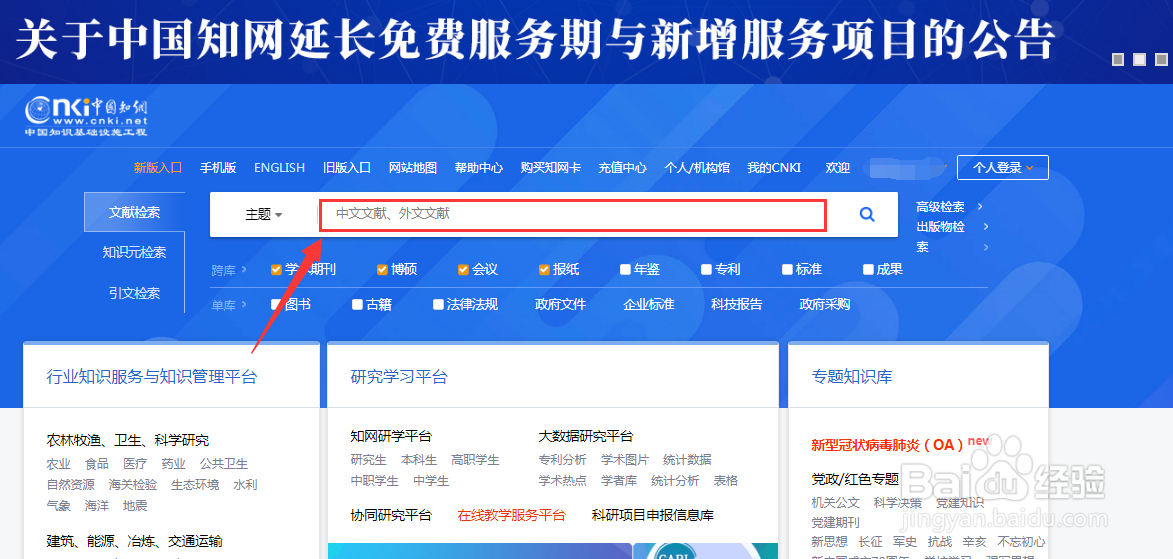
Task: Open 网站地图 navigation item
Action: click(x=413, y=168)
